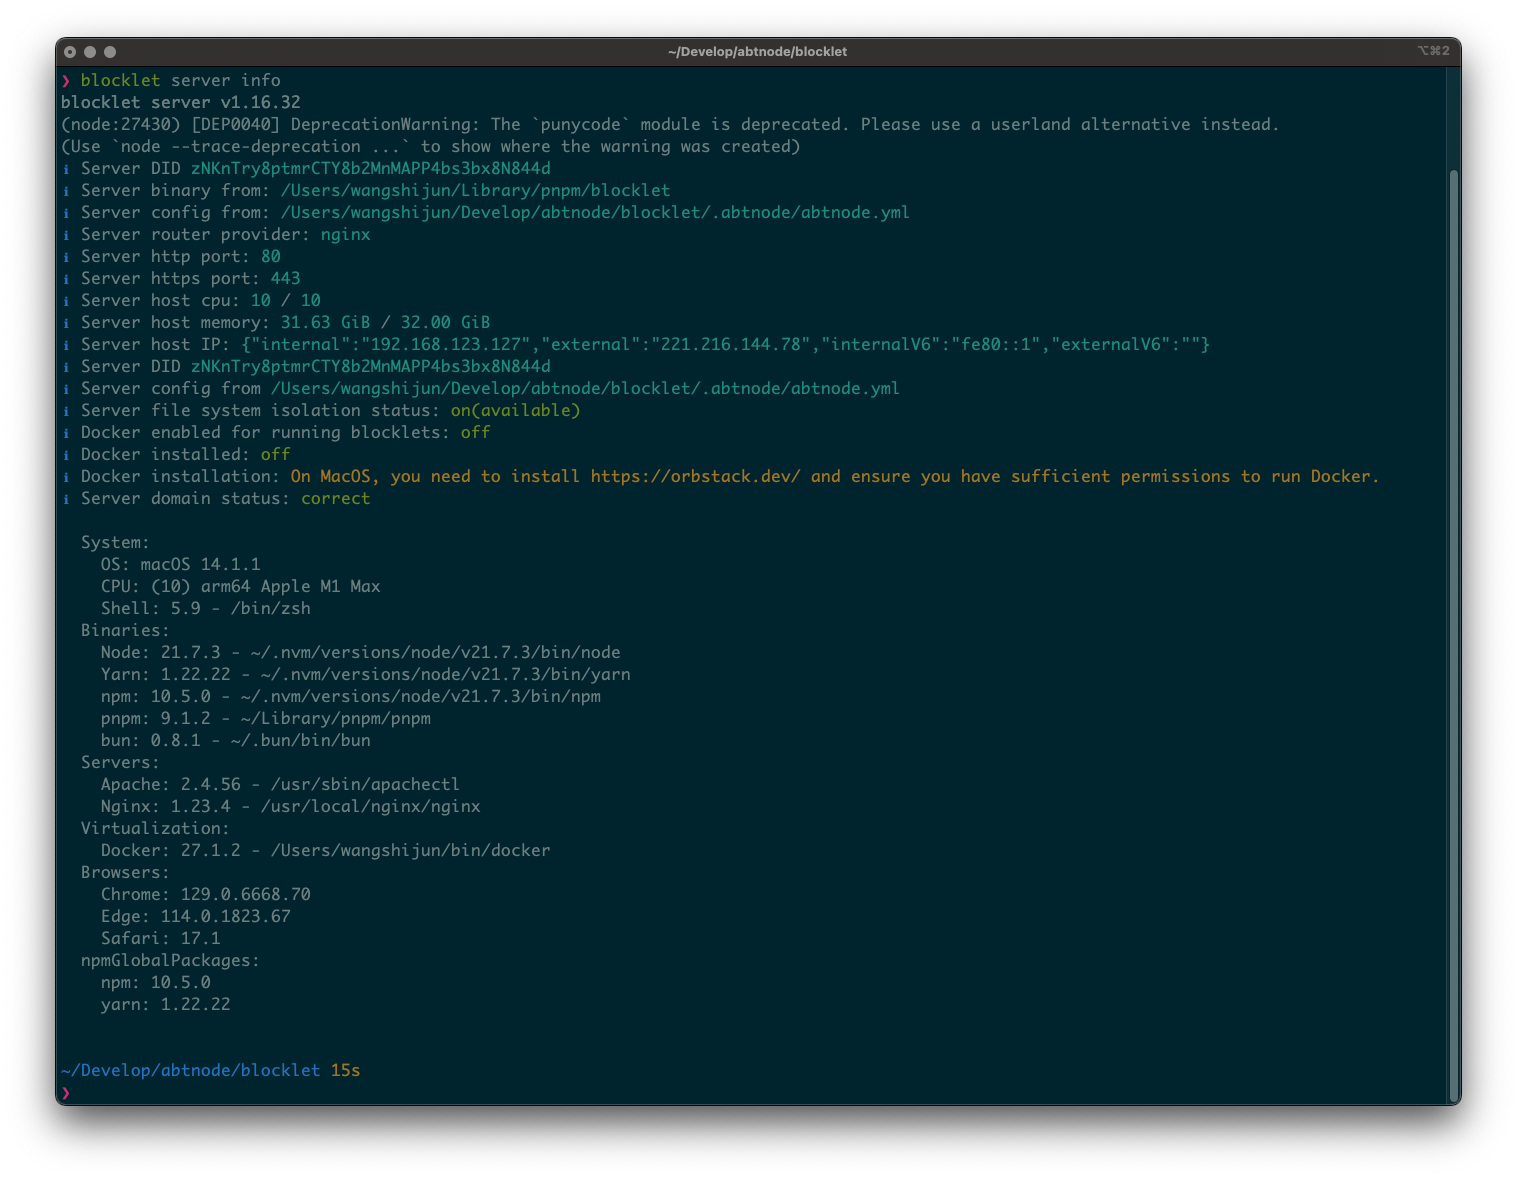Click the abtnode.yml path after 'config from:'
1517x1179 pixels.
coord(594,213)
